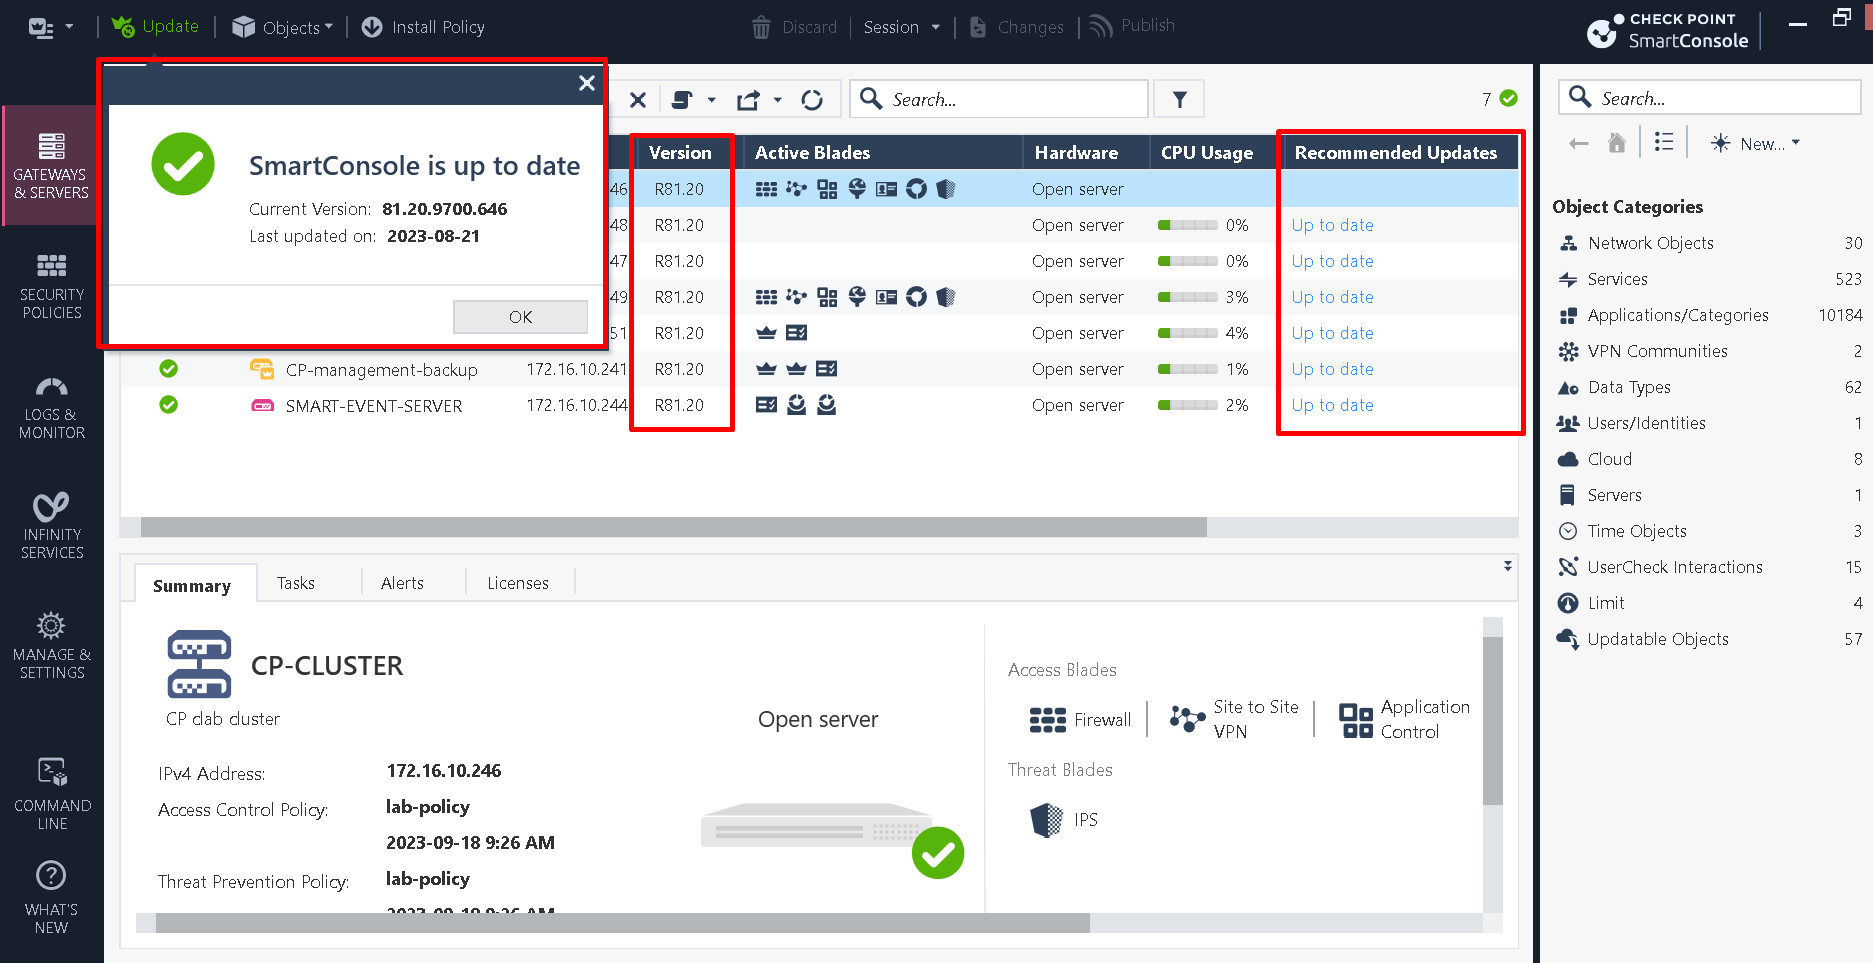Screen dimensions: 1873x963
Task: Open the Command Line tool
Action: point(52,794)
